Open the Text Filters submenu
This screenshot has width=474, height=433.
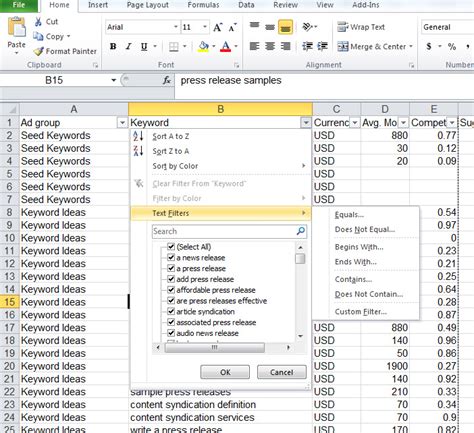coord(220,213)
